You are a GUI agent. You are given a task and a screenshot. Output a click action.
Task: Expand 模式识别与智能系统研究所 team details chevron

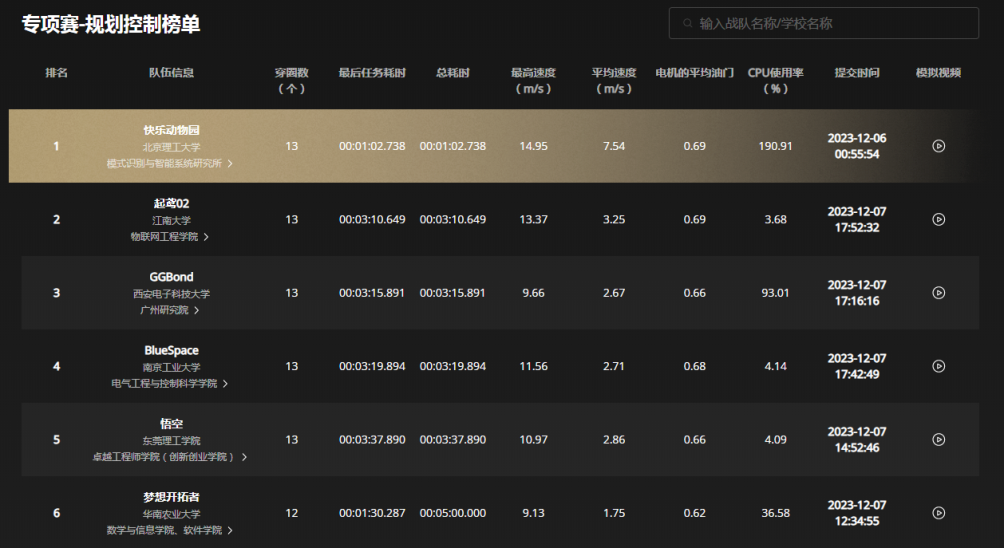[x=231, y=163]
